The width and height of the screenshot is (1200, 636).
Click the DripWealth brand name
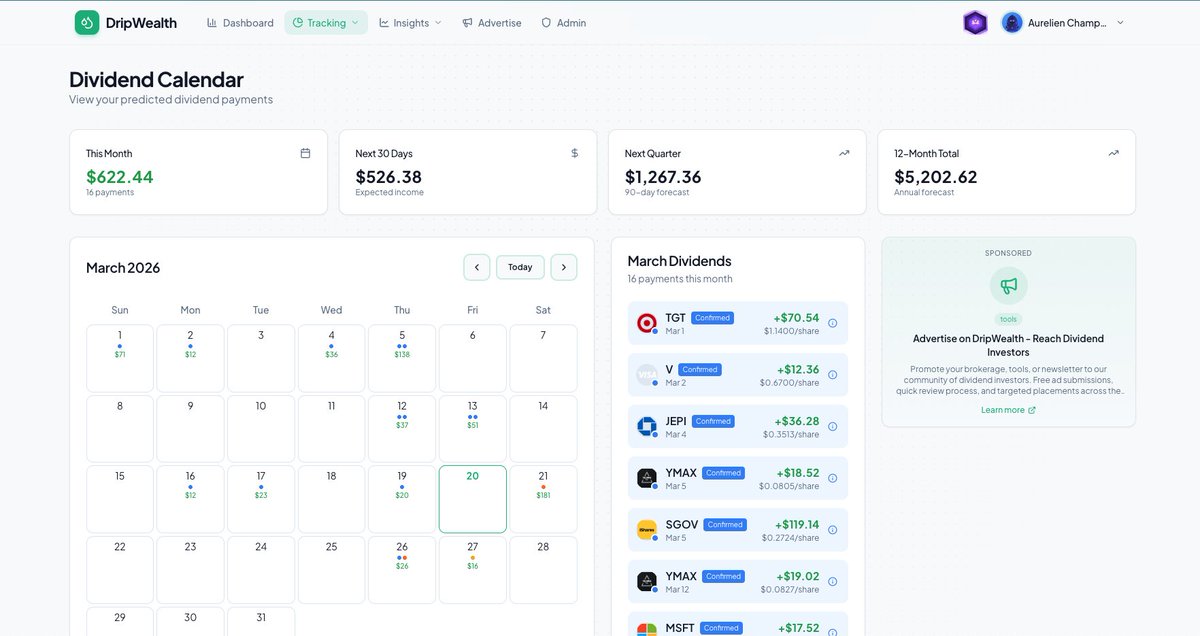pos(141,23)
